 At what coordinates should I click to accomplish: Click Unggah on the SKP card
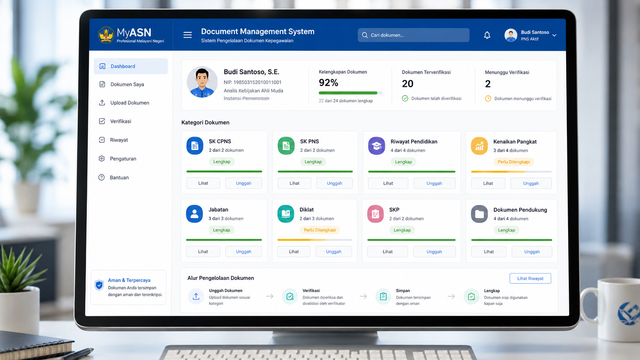coord(434,251)
